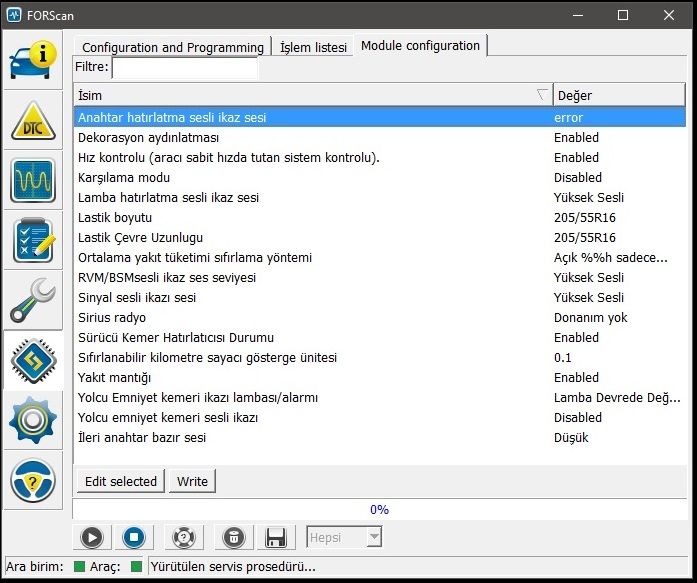Click the lifebuoy help toolbar icon

(x=184, y=537)
